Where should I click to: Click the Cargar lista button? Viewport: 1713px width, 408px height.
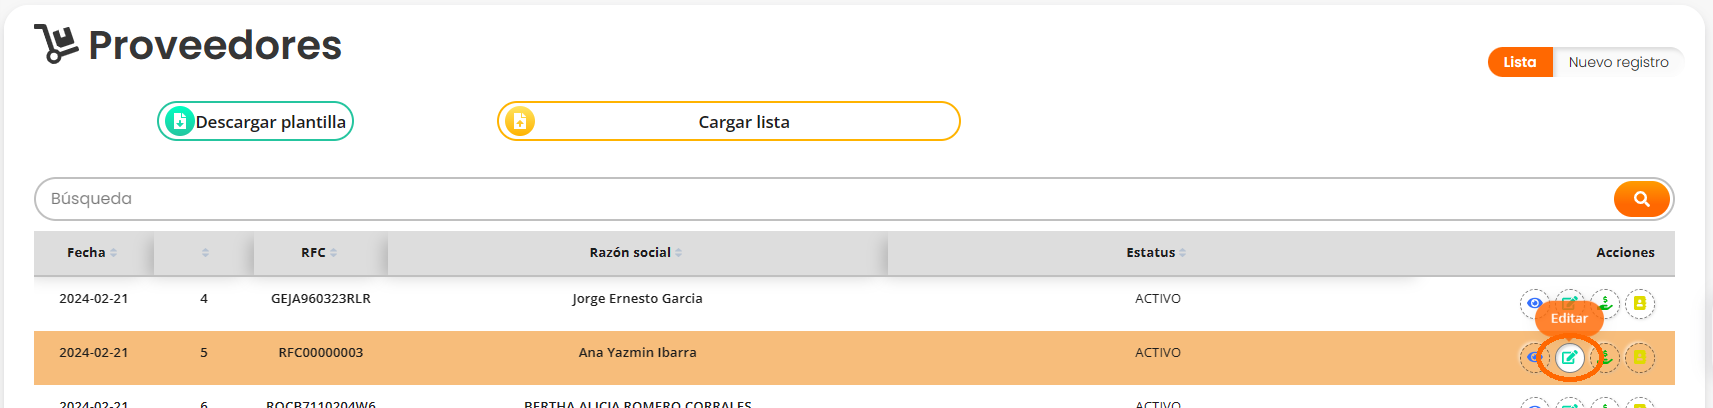[x=743, y=122]
